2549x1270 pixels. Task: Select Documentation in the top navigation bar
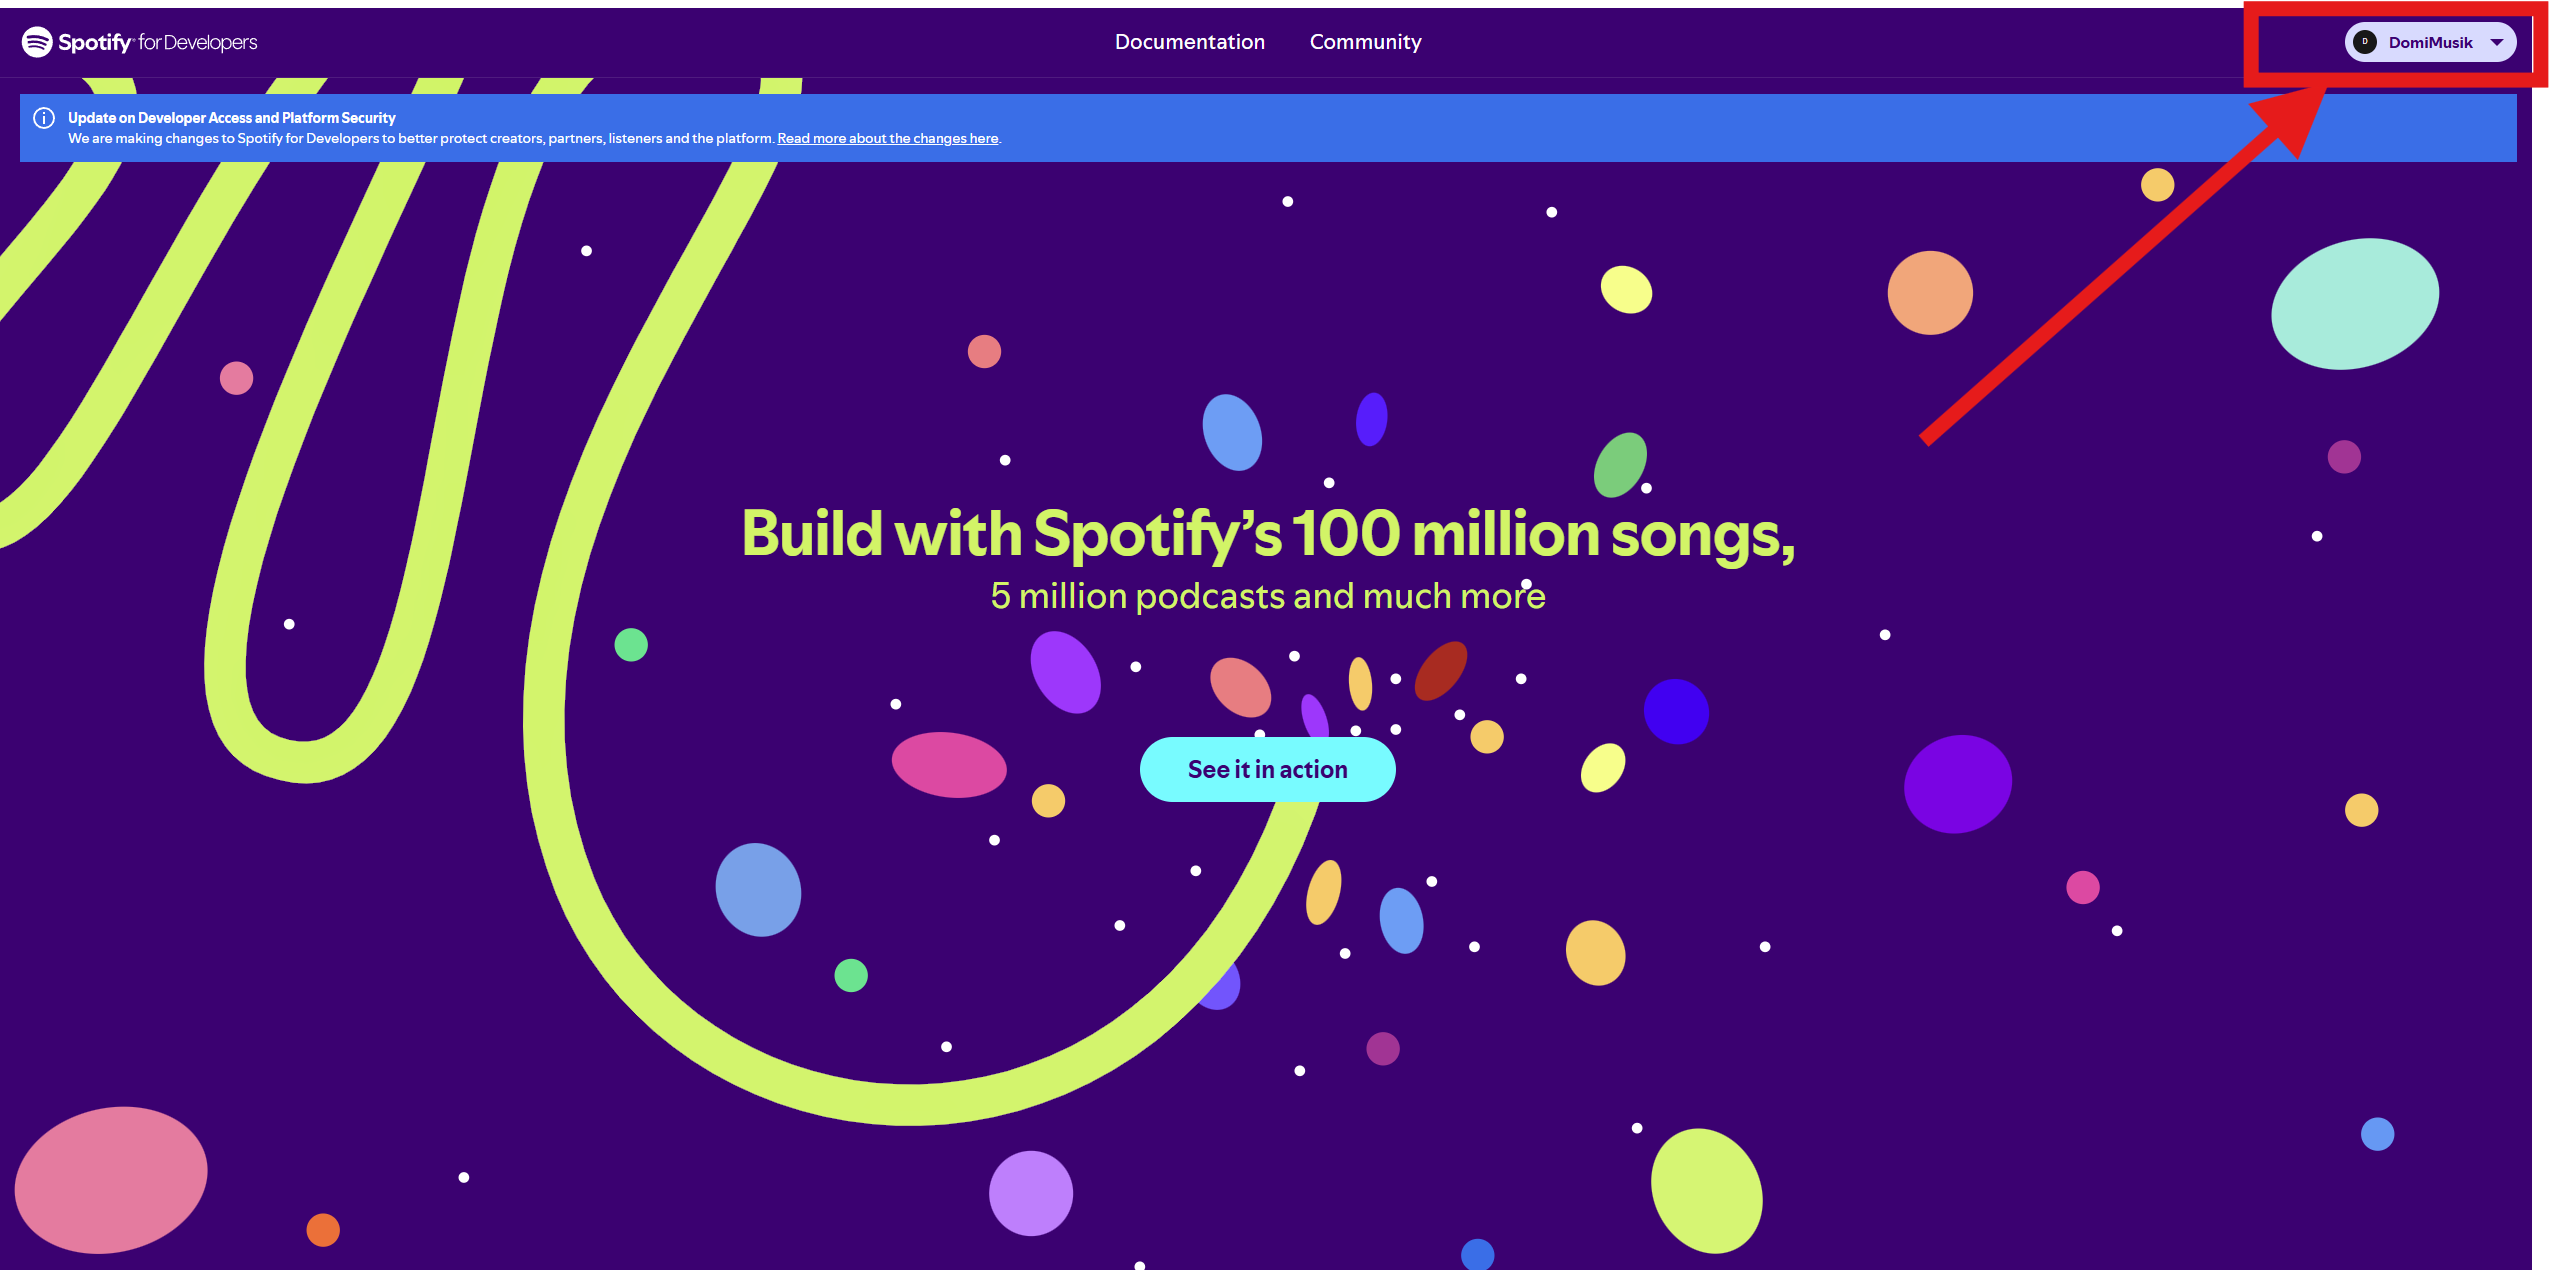(x=1190, y=42)
